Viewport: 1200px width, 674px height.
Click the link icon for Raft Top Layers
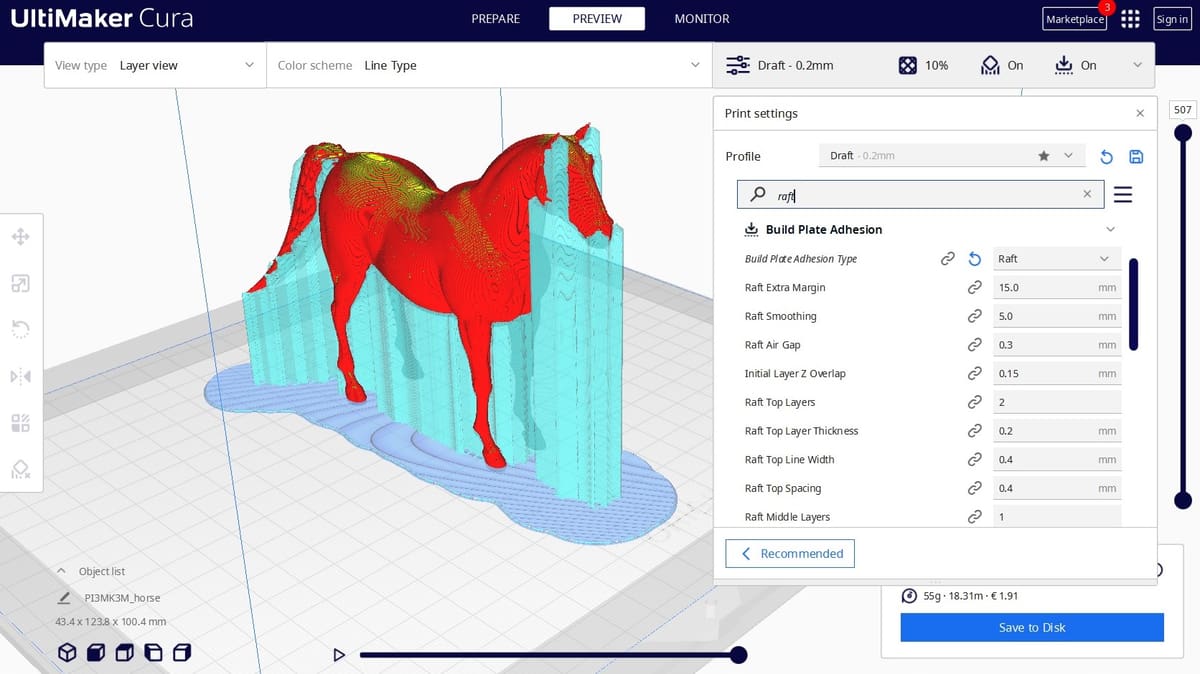pos(974,402)
